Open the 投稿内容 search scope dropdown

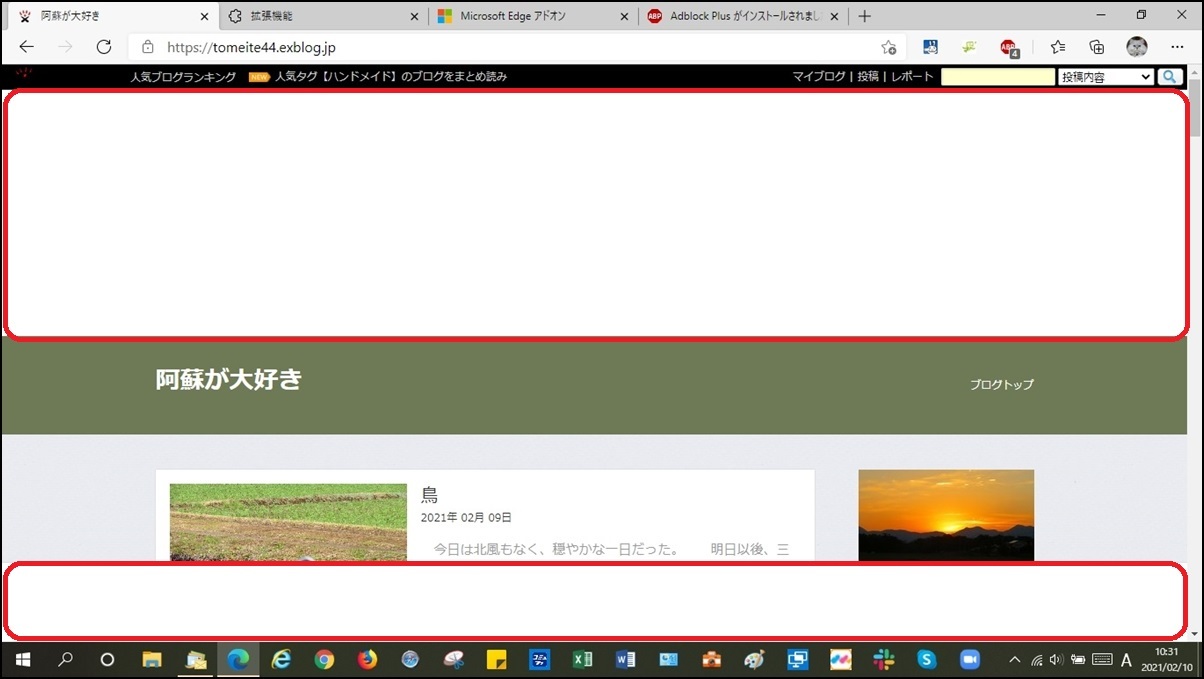coord(1105,76)
